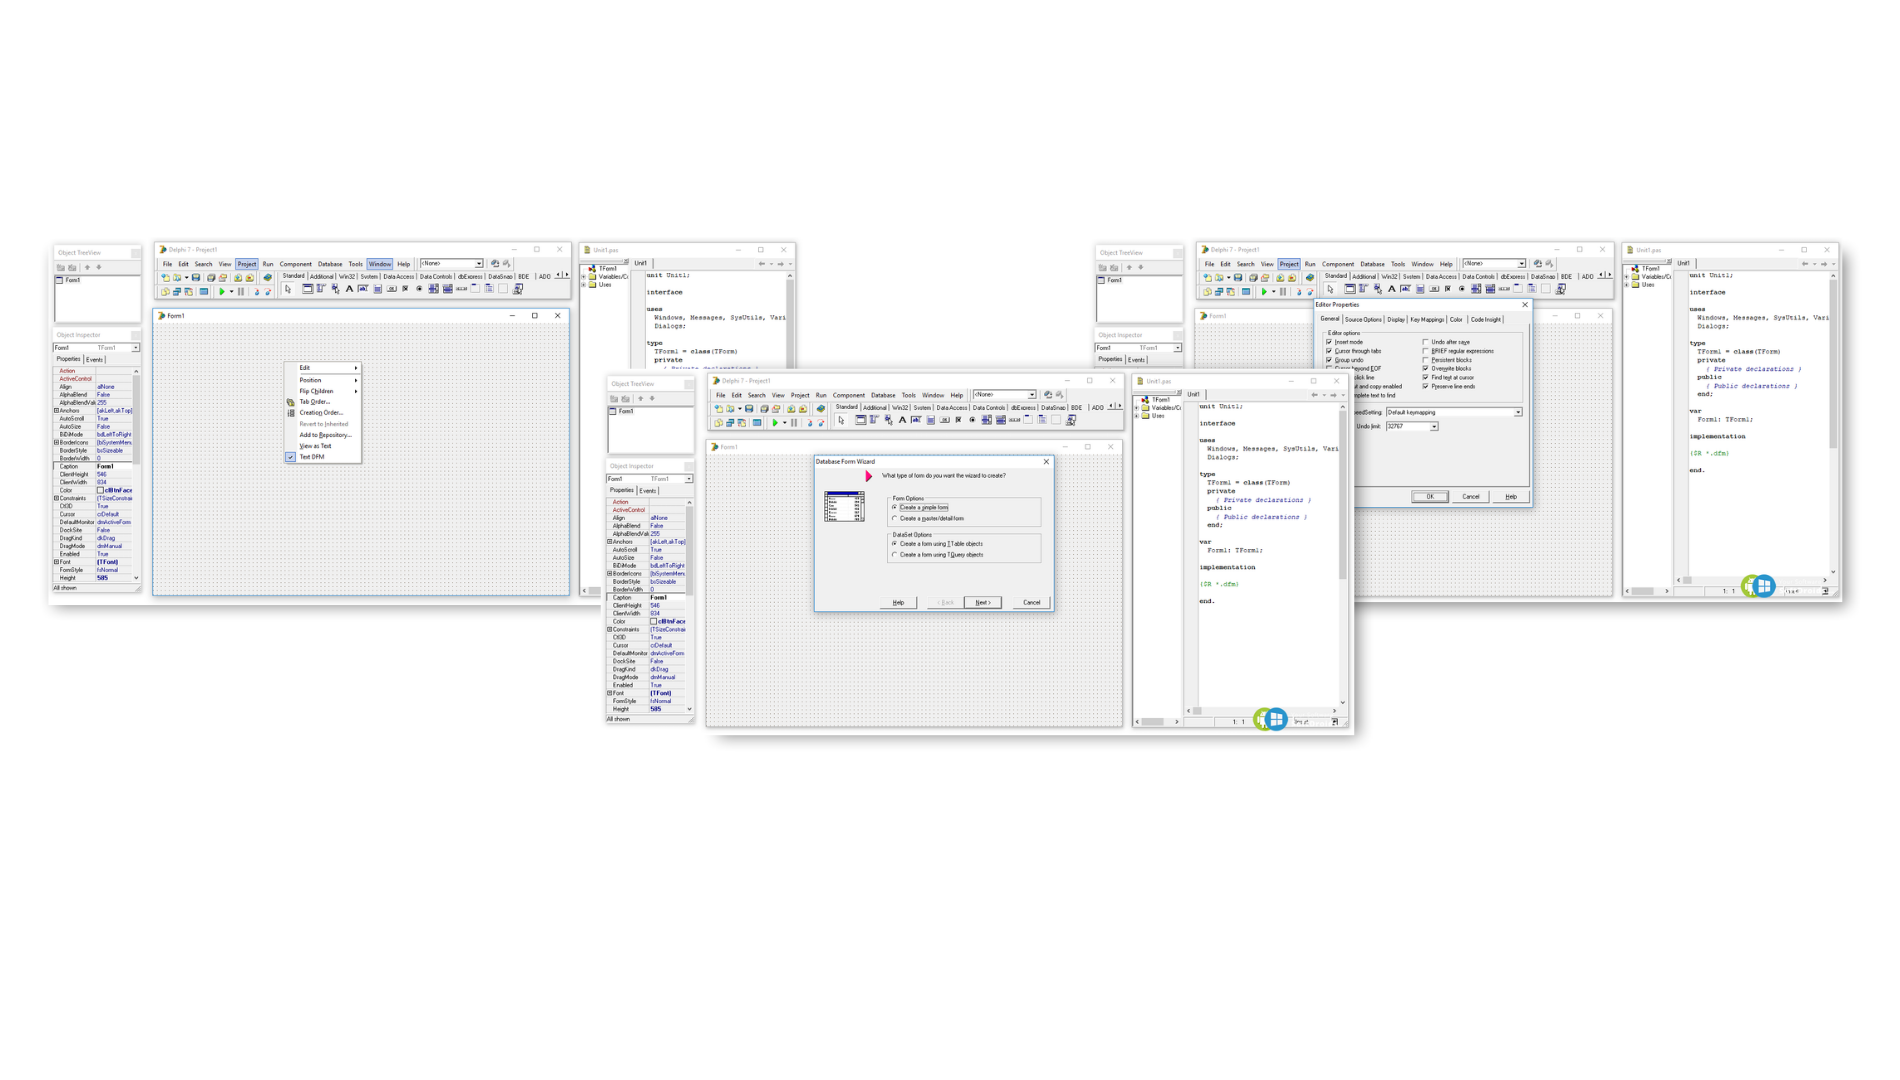This screenshot has height=1080, width=1900.
Task: Click Color swatch in context-menu window inspector
Action: (100, 490)
